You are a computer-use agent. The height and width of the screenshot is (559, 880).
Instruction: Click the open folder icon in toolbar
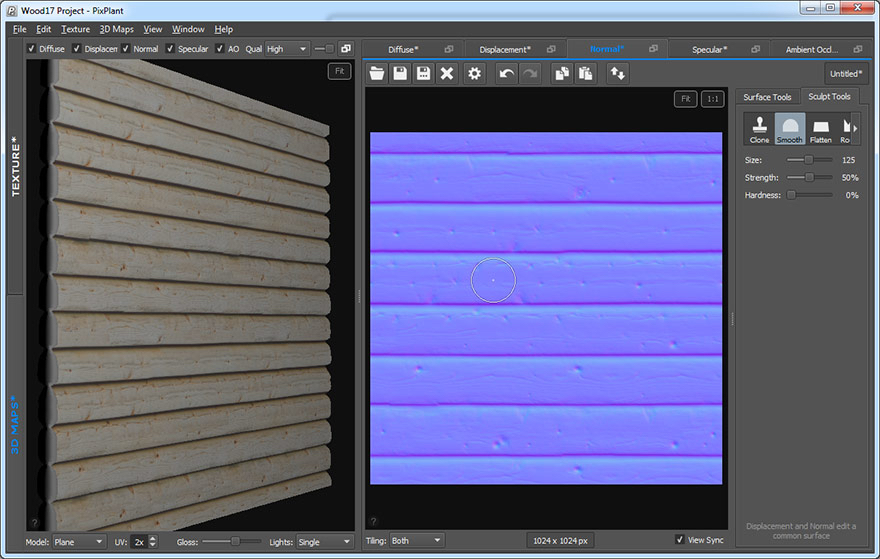(x=377, y=74)
